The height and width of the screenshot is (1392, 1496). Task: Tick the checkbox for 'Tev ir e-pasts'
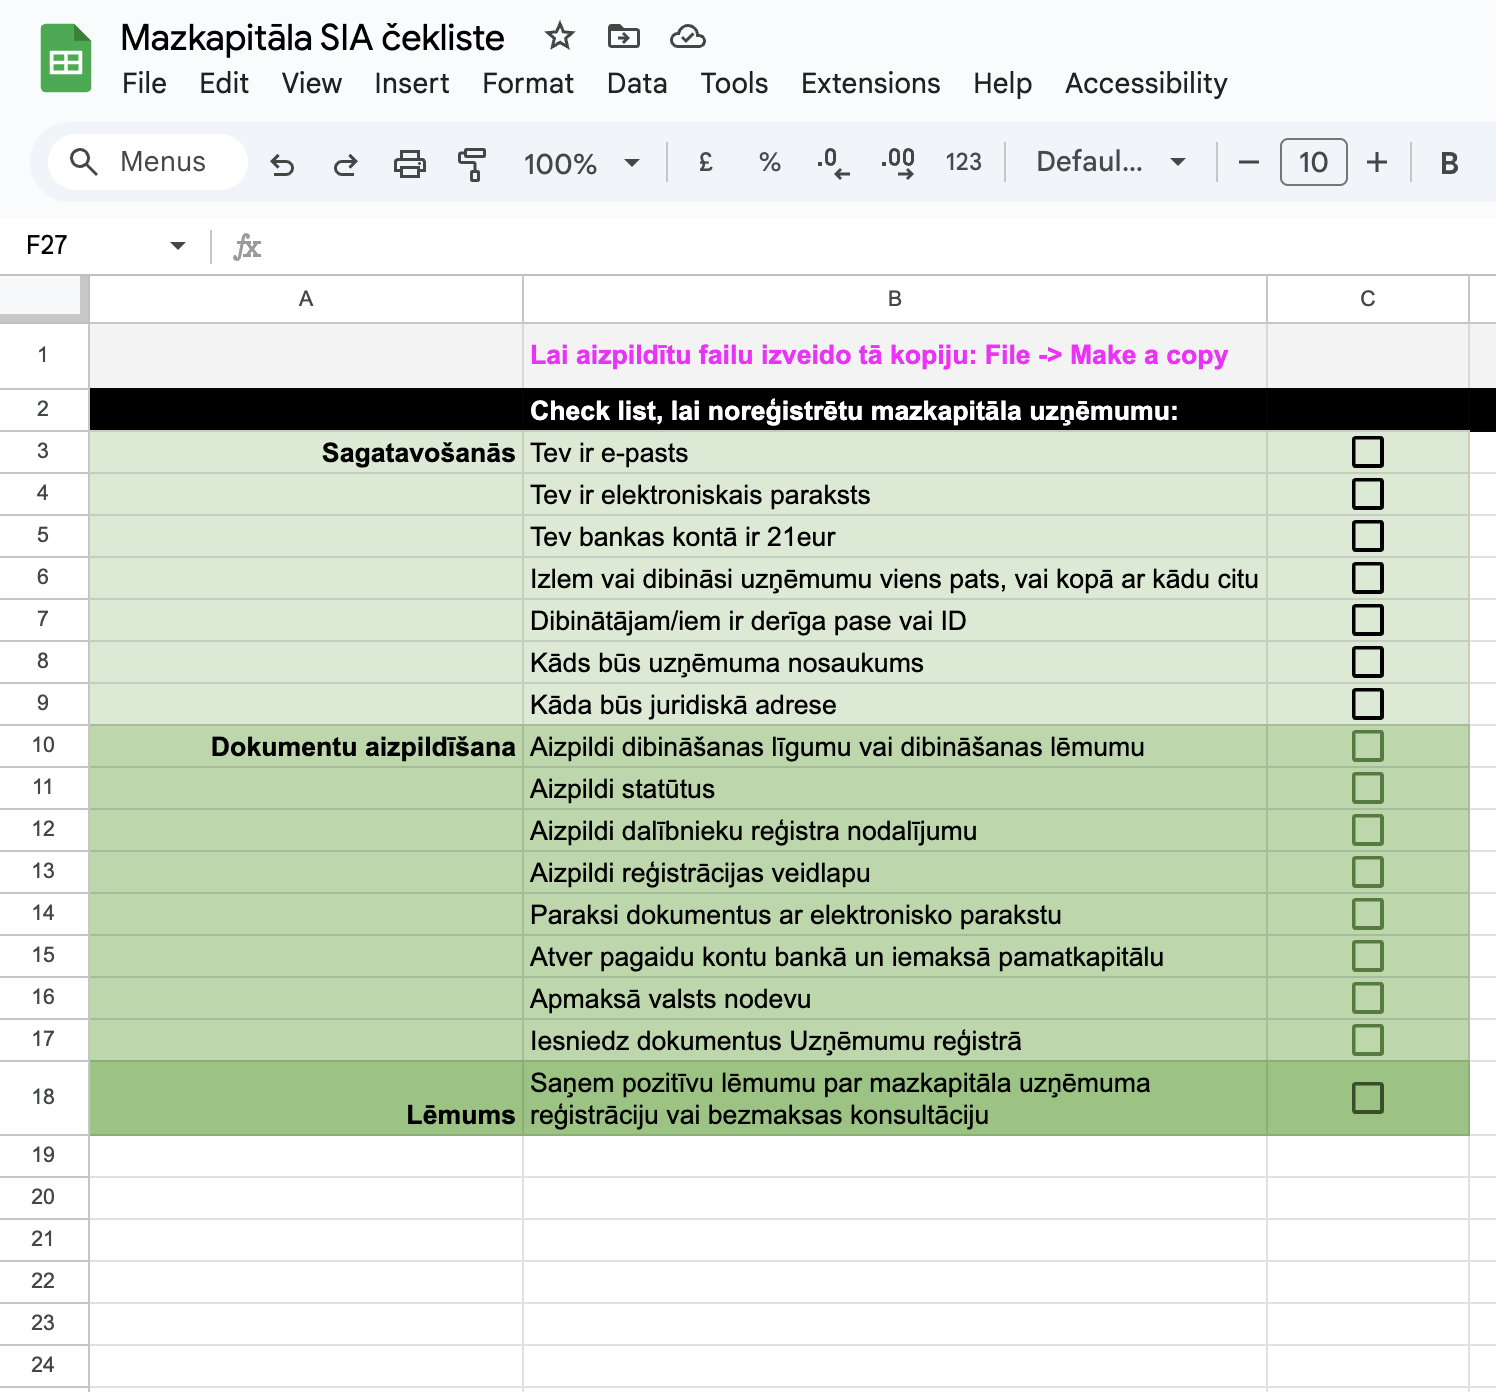click(1367, 452)
